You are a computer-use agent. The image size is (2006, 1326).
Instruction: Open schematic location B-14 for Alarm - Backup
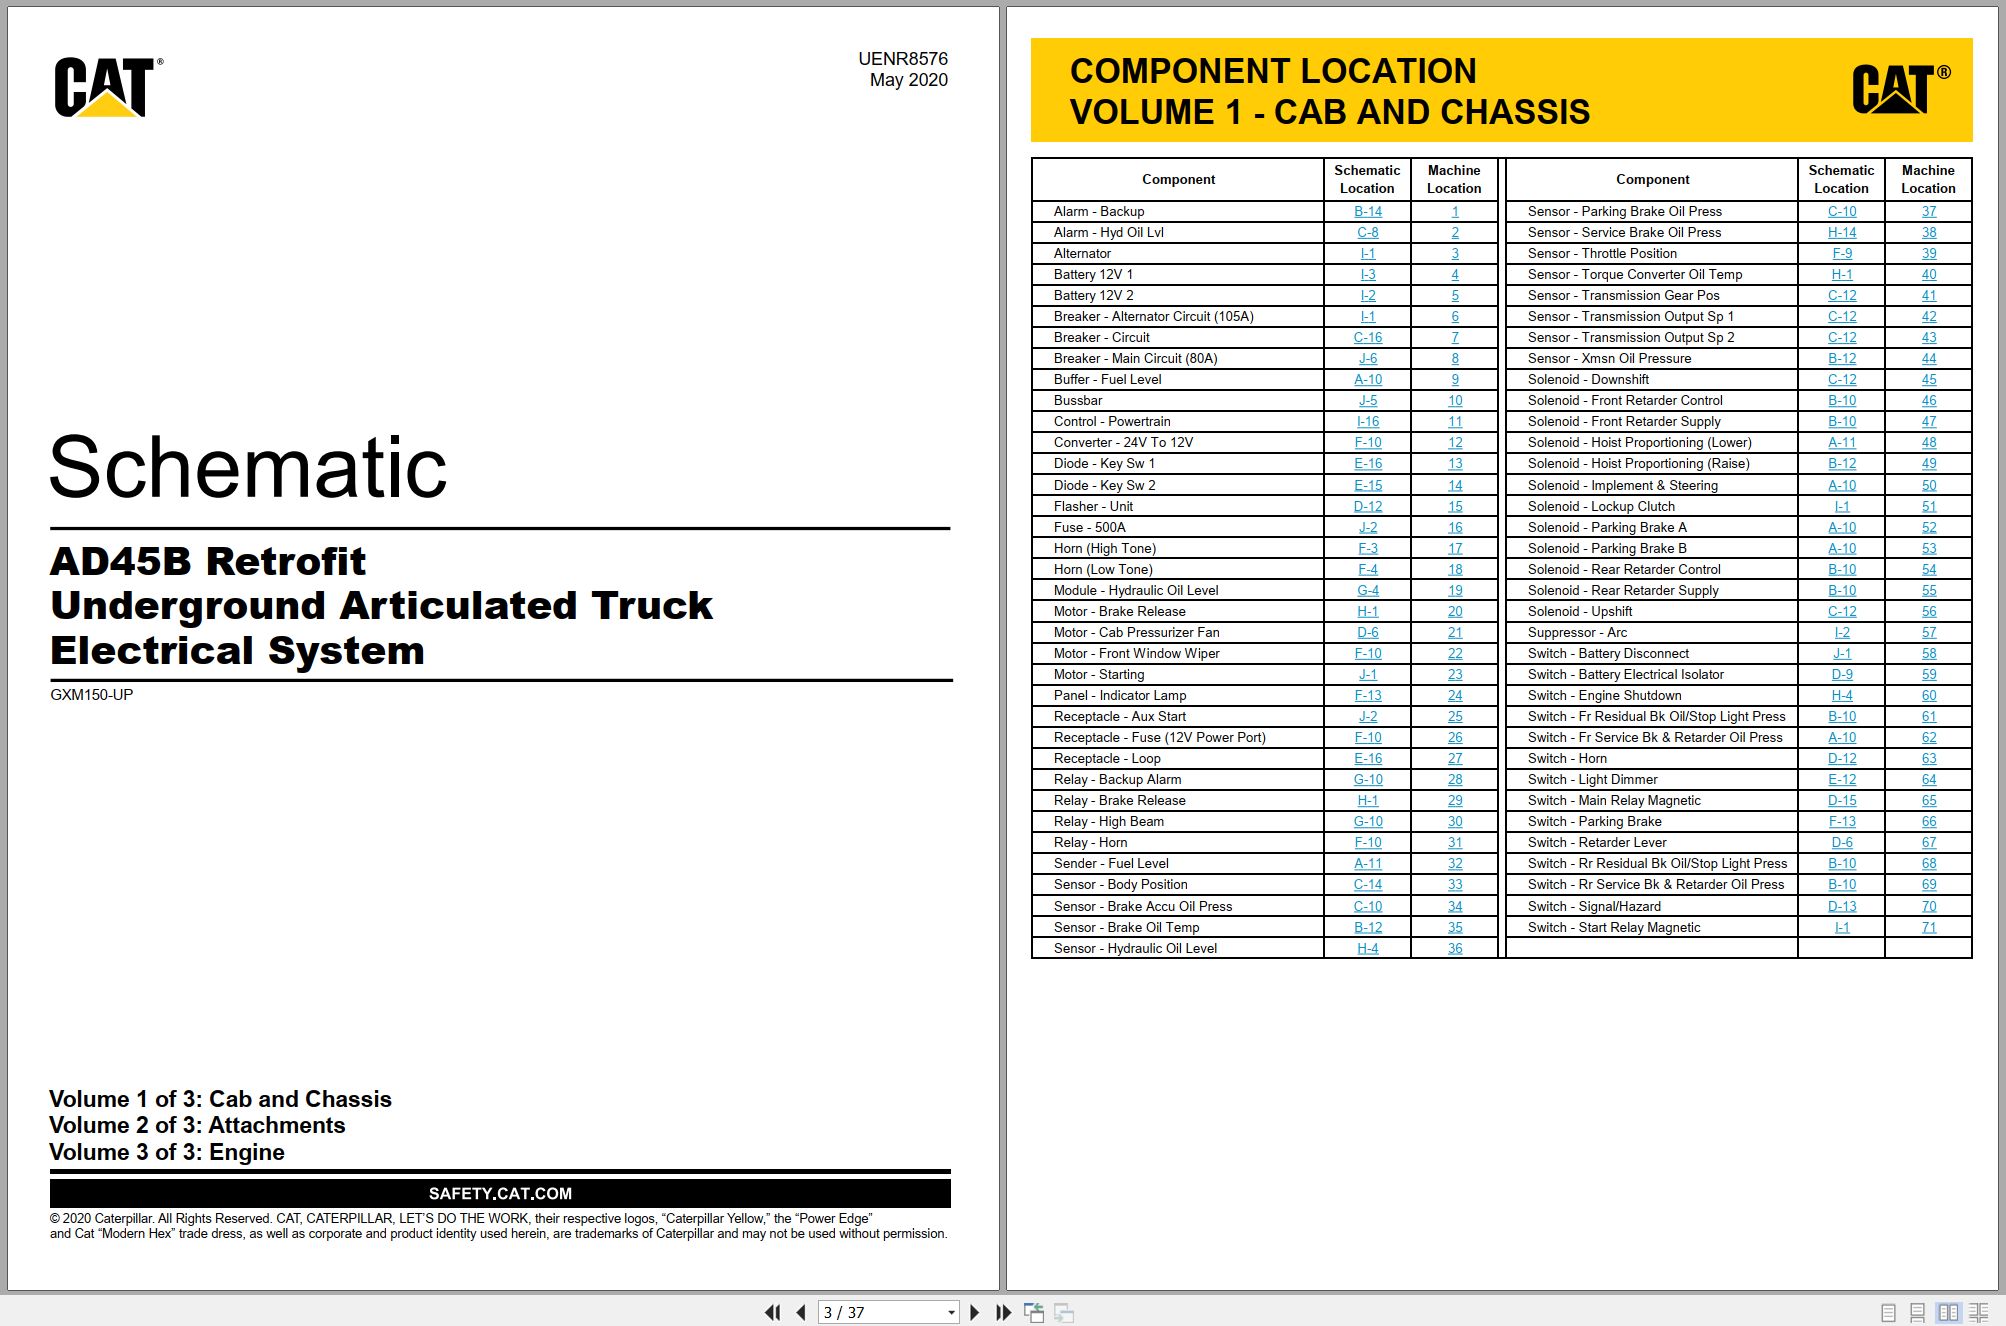[1367, 211]
